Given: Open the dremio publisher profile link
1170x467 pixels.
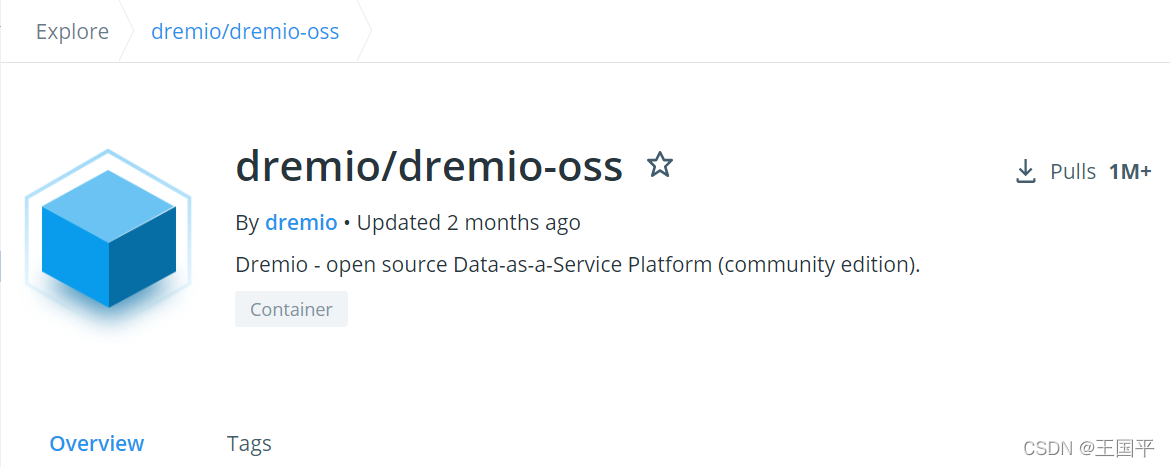Looking at the screenshot, I should [x=301, y=222].
